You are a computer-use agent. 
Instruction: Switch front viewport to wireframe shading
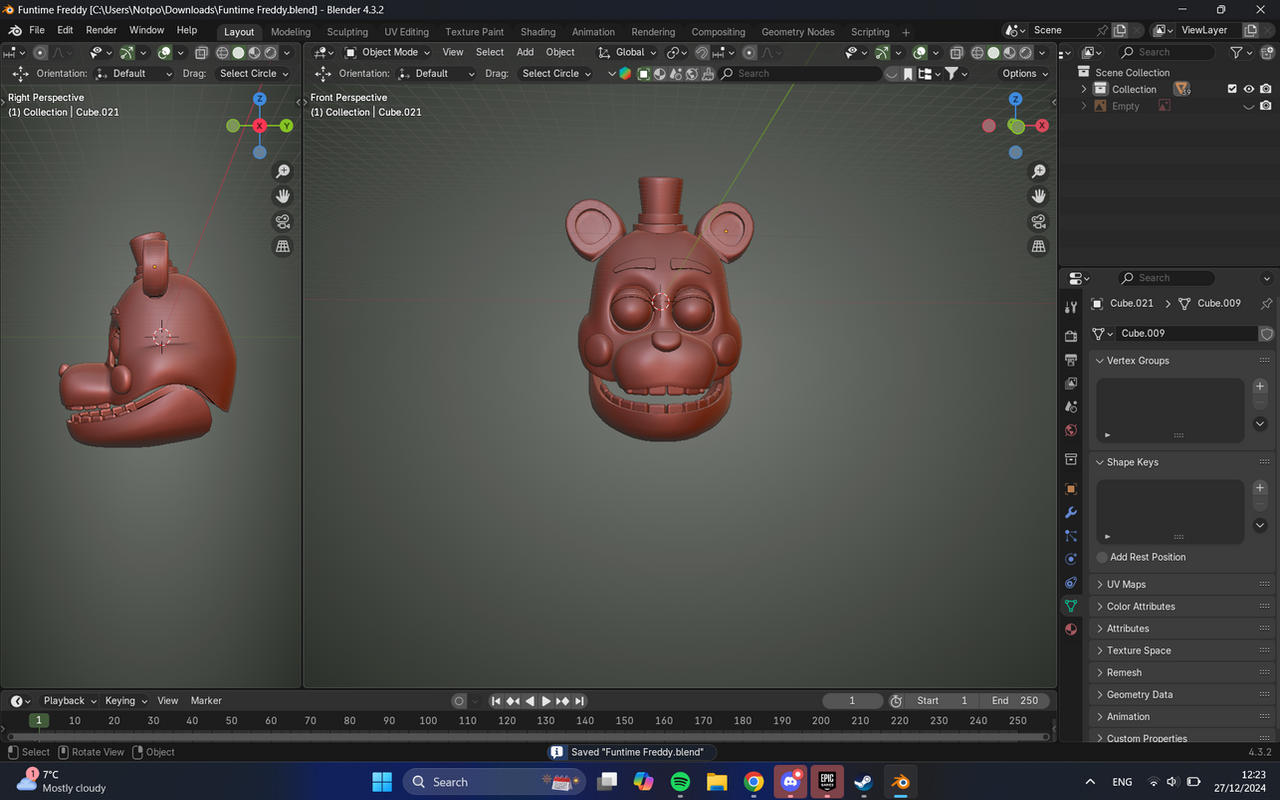click(x=978, y=52)
